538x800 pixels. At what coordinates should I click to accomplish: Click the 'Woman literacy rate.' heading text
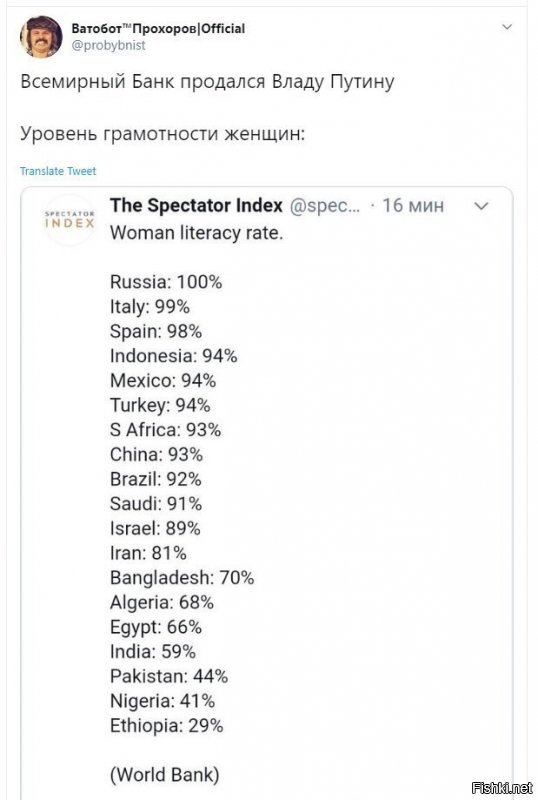tap(196, 233)
